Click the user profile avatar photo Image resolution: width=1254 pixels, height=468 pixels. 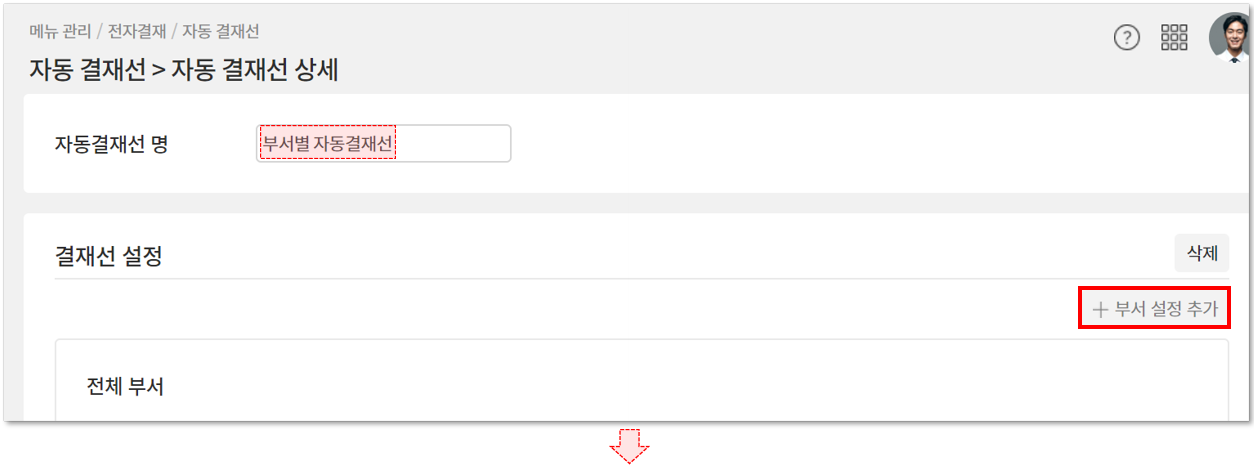coord(1230,38)
